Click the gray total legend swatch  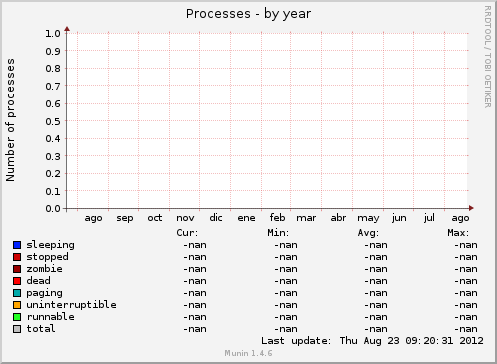17,329
